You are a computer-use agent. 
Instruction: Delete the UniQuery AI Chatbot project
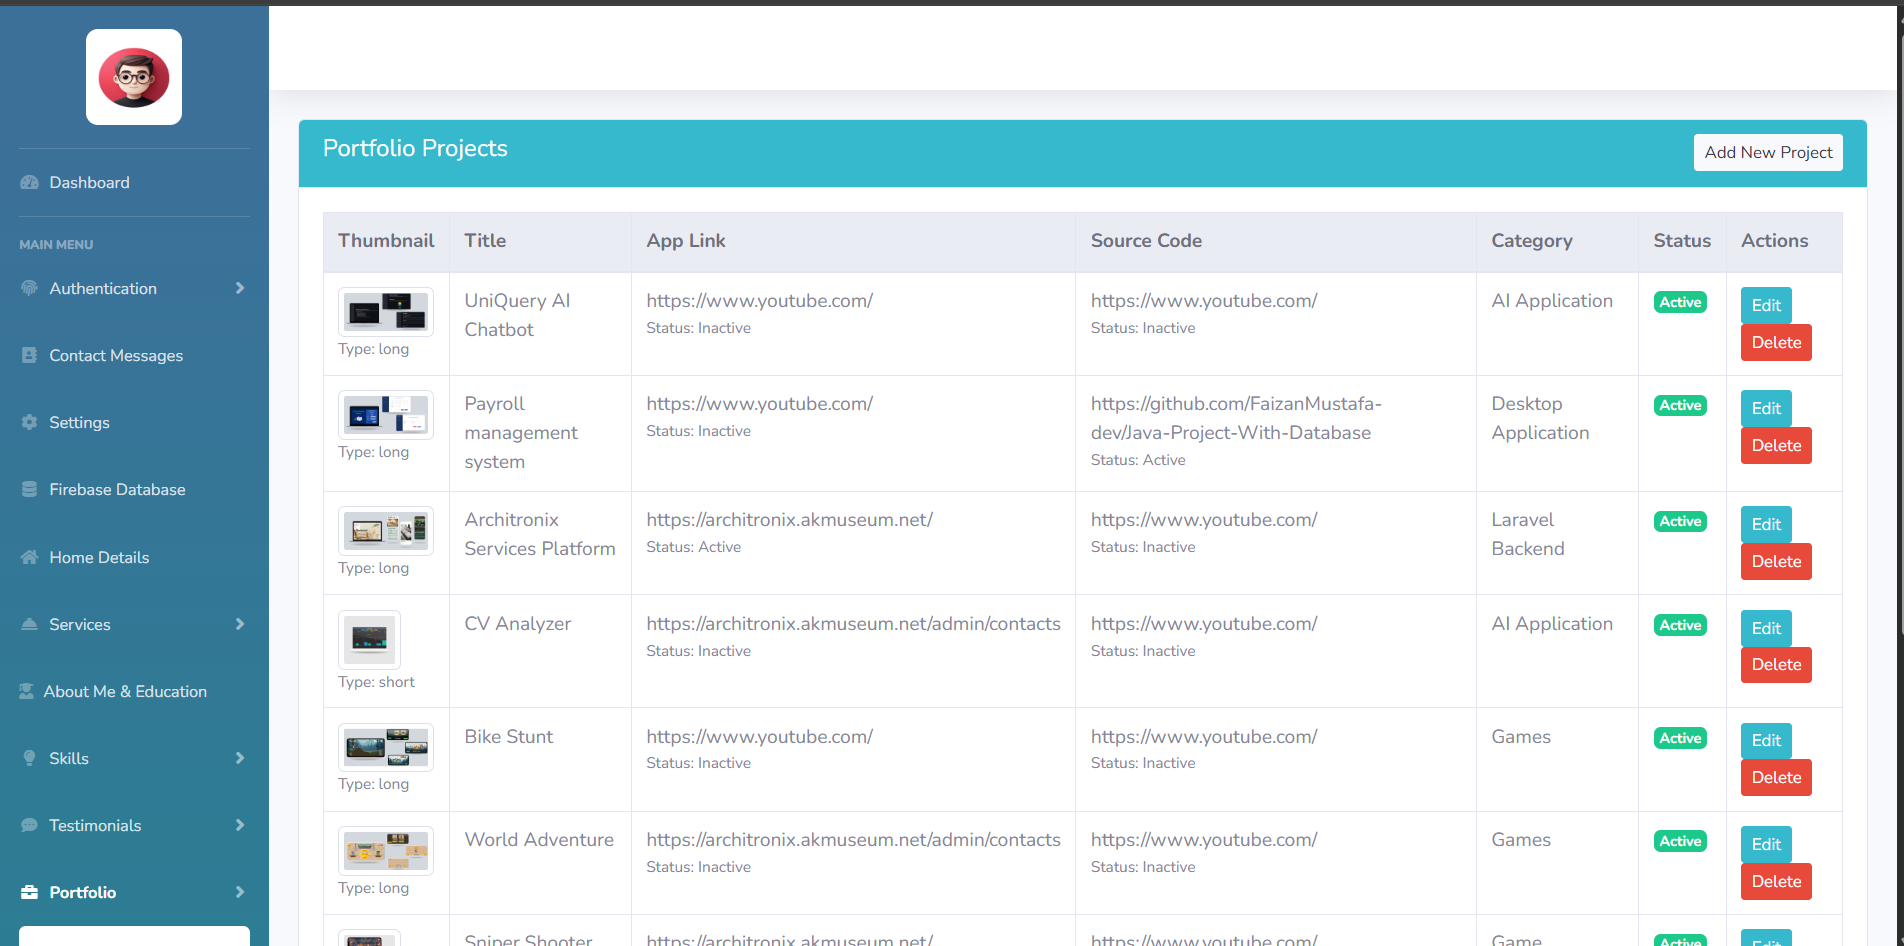pyautogui.click(x=1776, y=342)
